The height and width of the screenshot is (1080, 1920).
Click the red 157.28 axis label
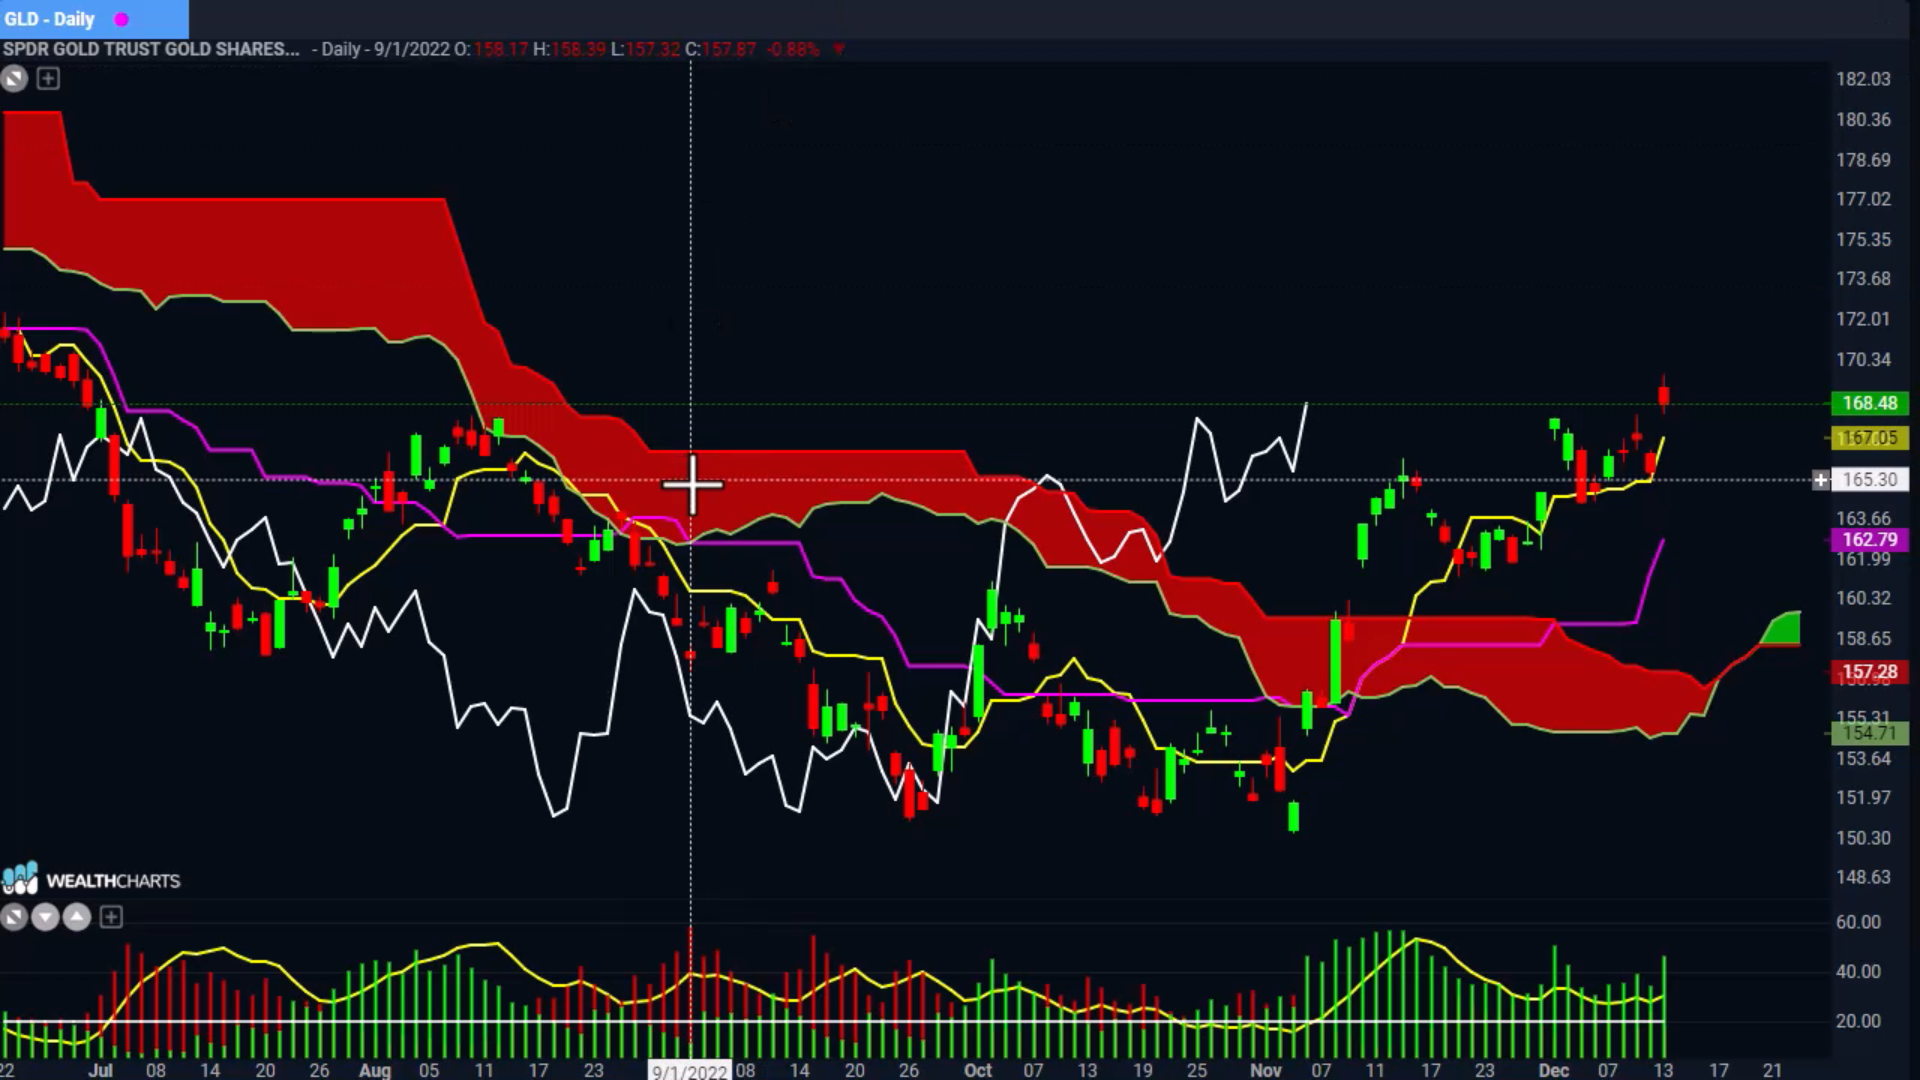click(1869, 672)
